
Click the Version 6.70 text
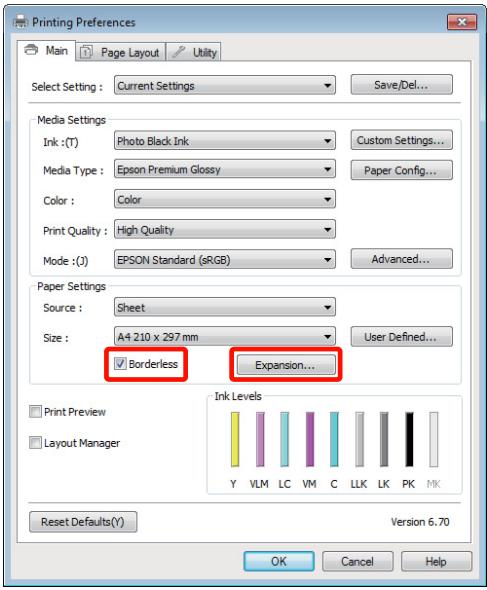[x=420, y=522]
